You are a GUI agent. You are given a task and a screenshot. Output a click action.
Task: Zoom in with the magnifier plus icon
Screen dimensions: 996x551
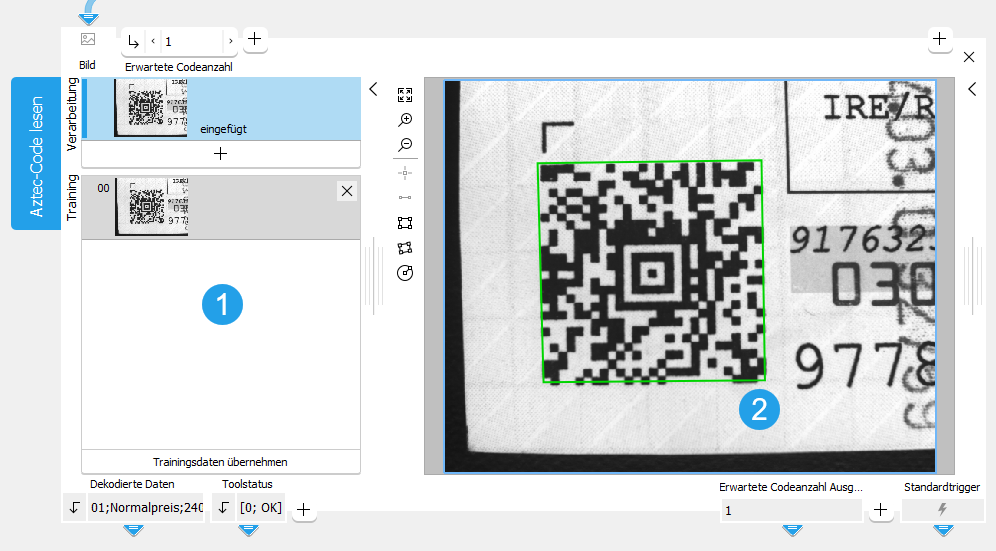point(405,120)
